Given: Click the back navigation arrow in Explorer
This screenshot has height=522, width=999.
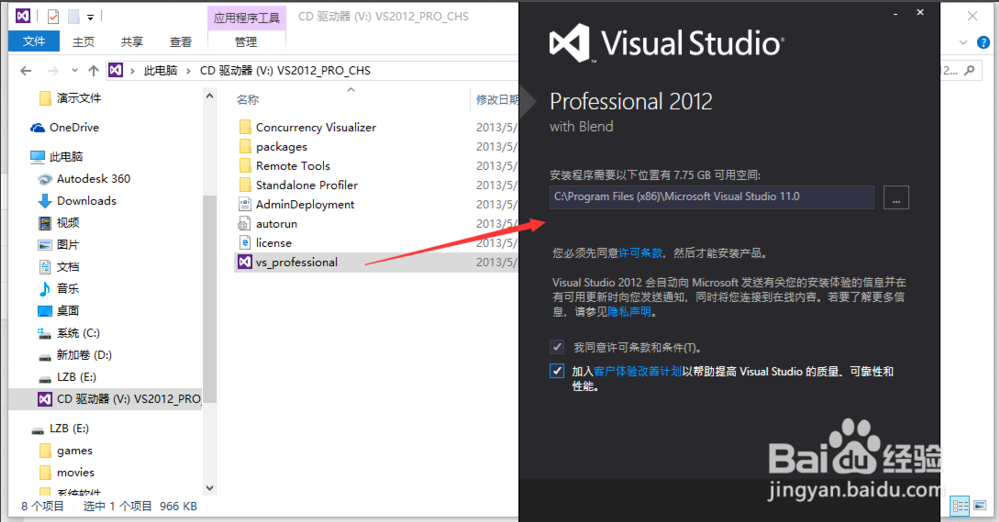Looking at the screenshot, I should 25,70.
